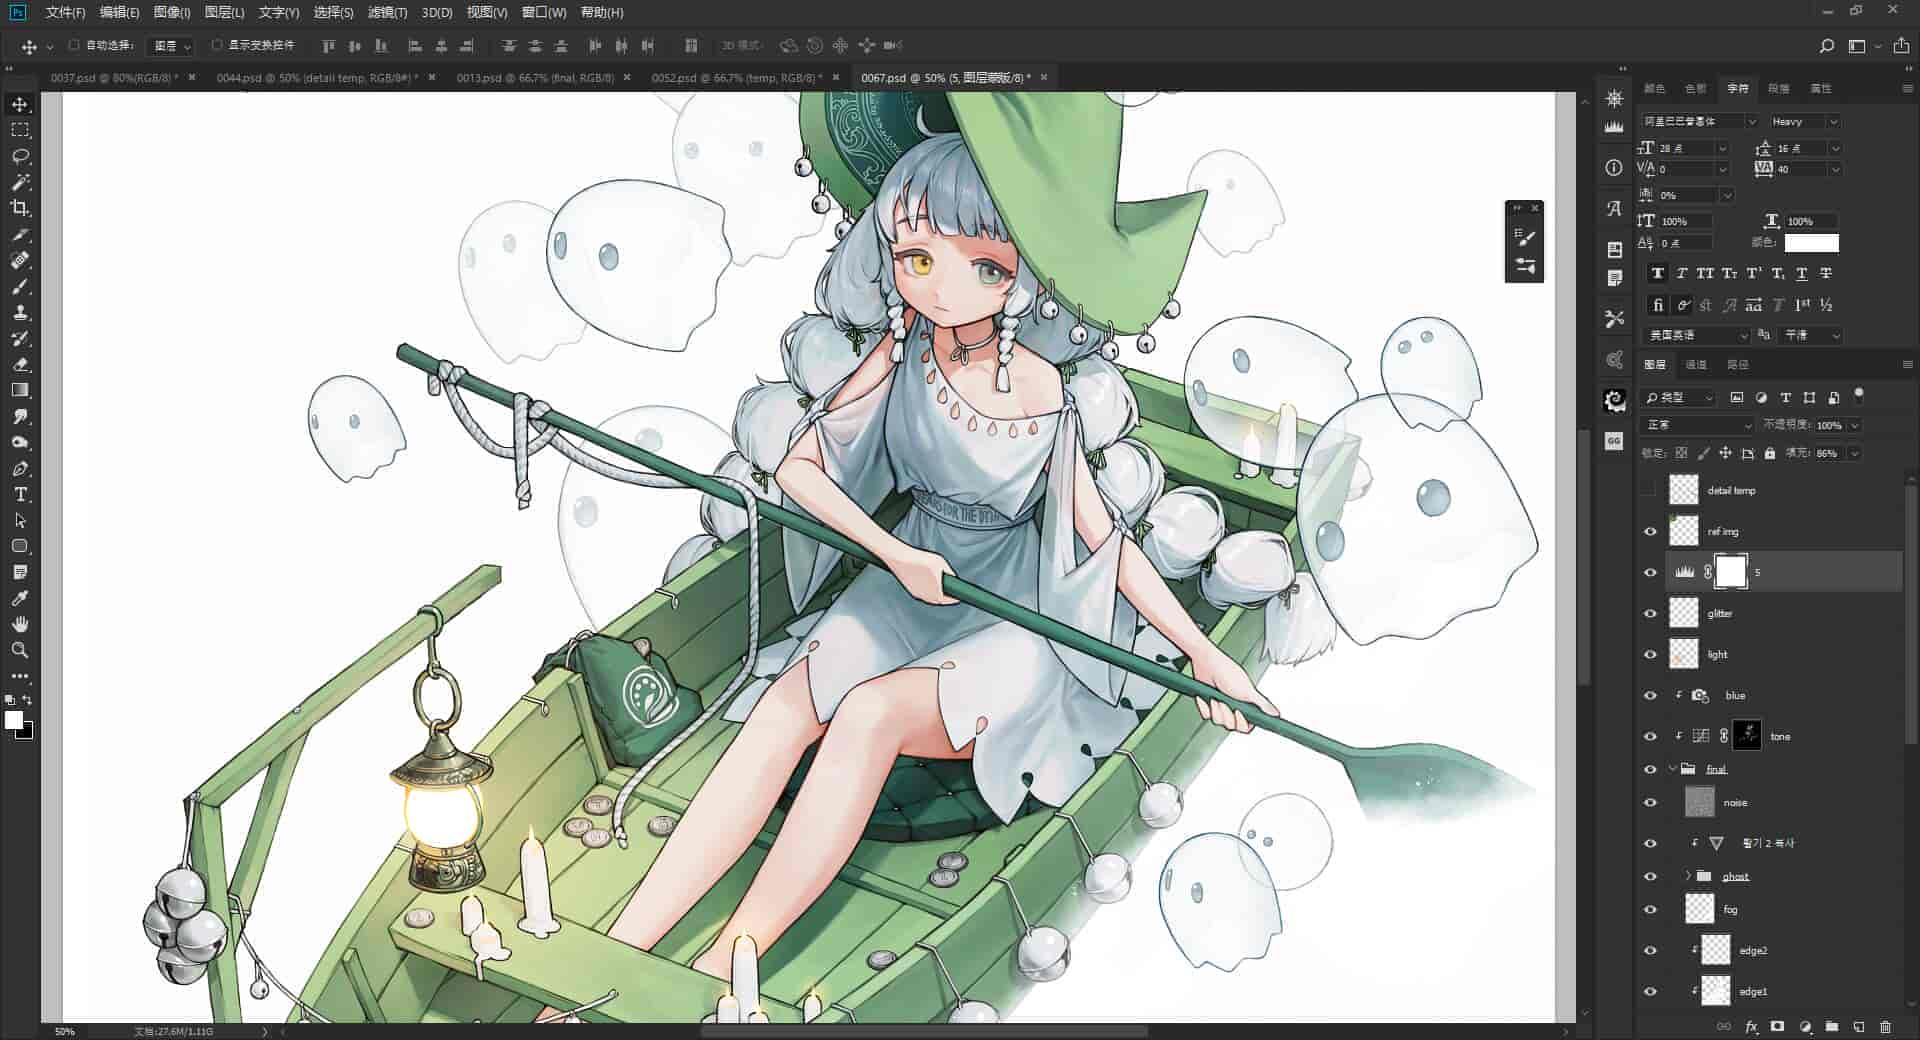Click the character text color swatch
1920x1040 pixels.
click(1811, 243)
